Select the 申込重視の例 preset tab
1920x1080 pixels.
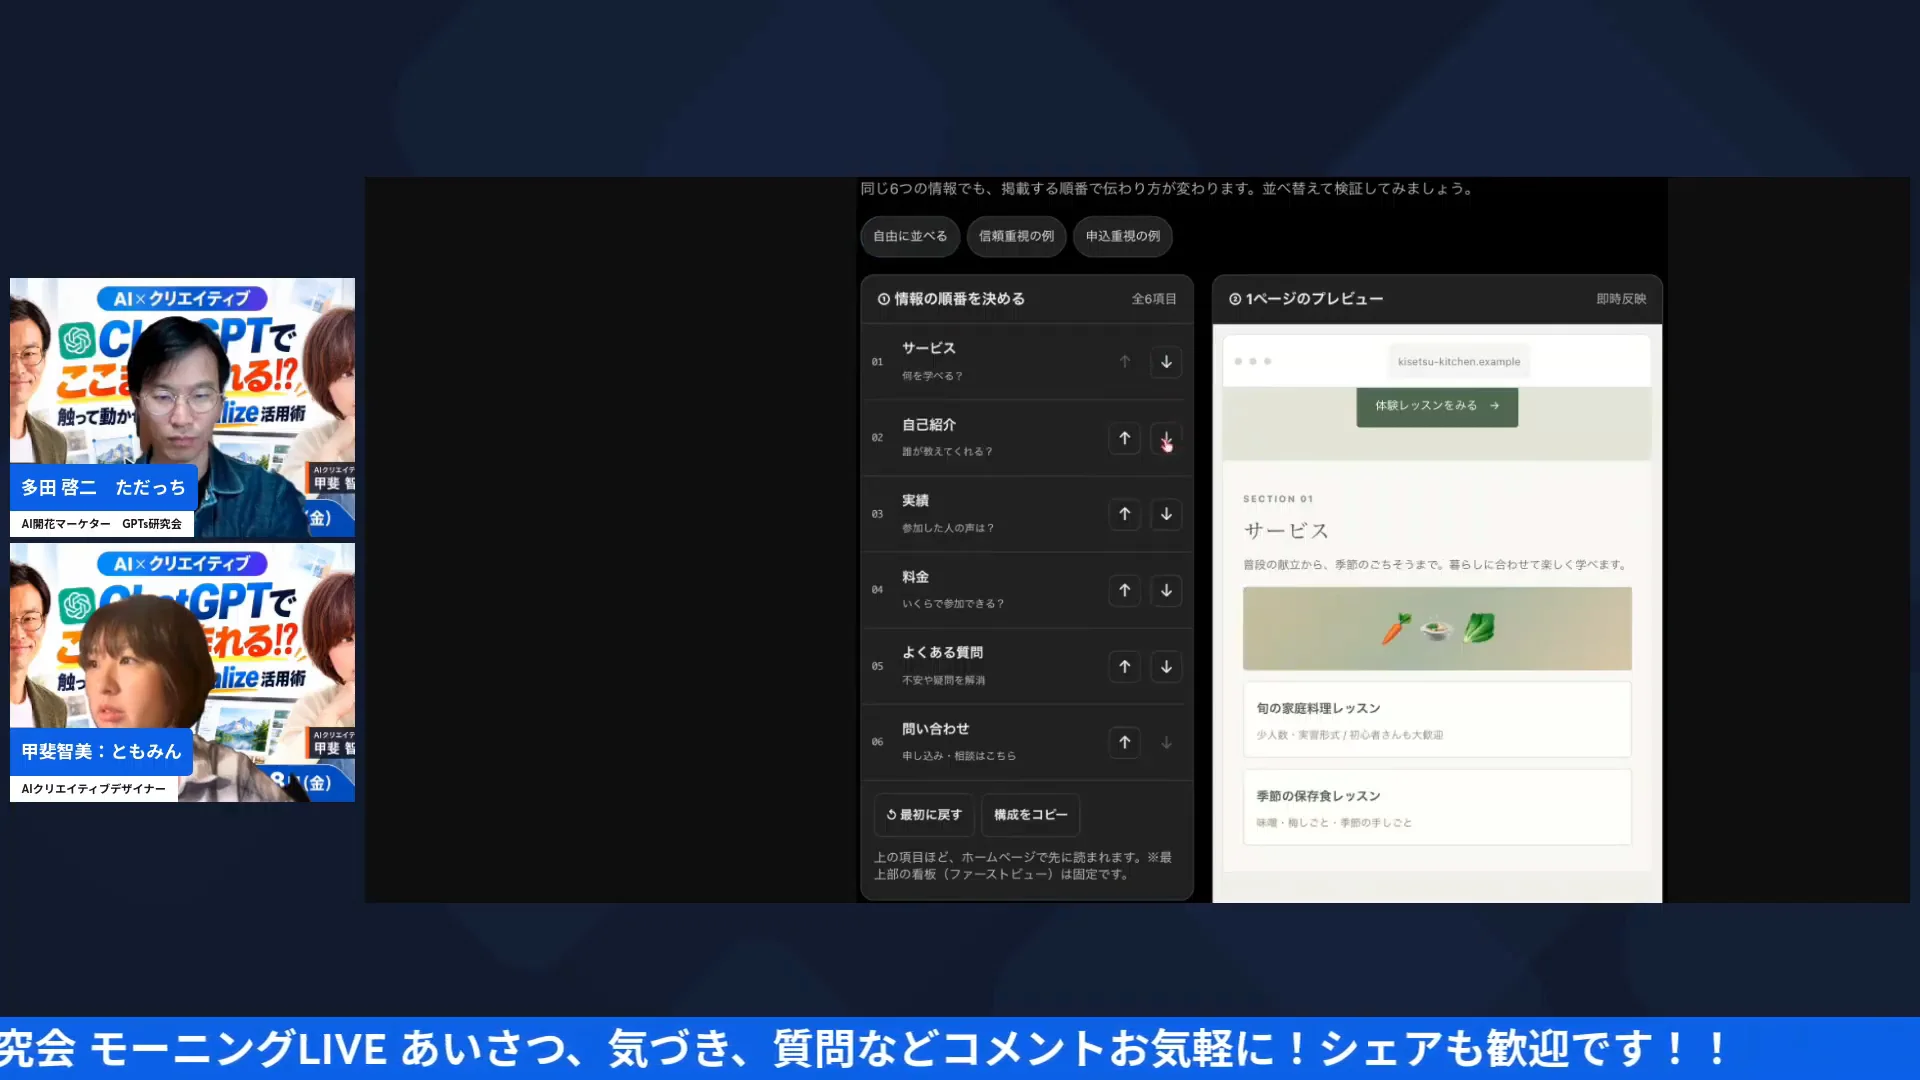click(x=1123, y=237)
